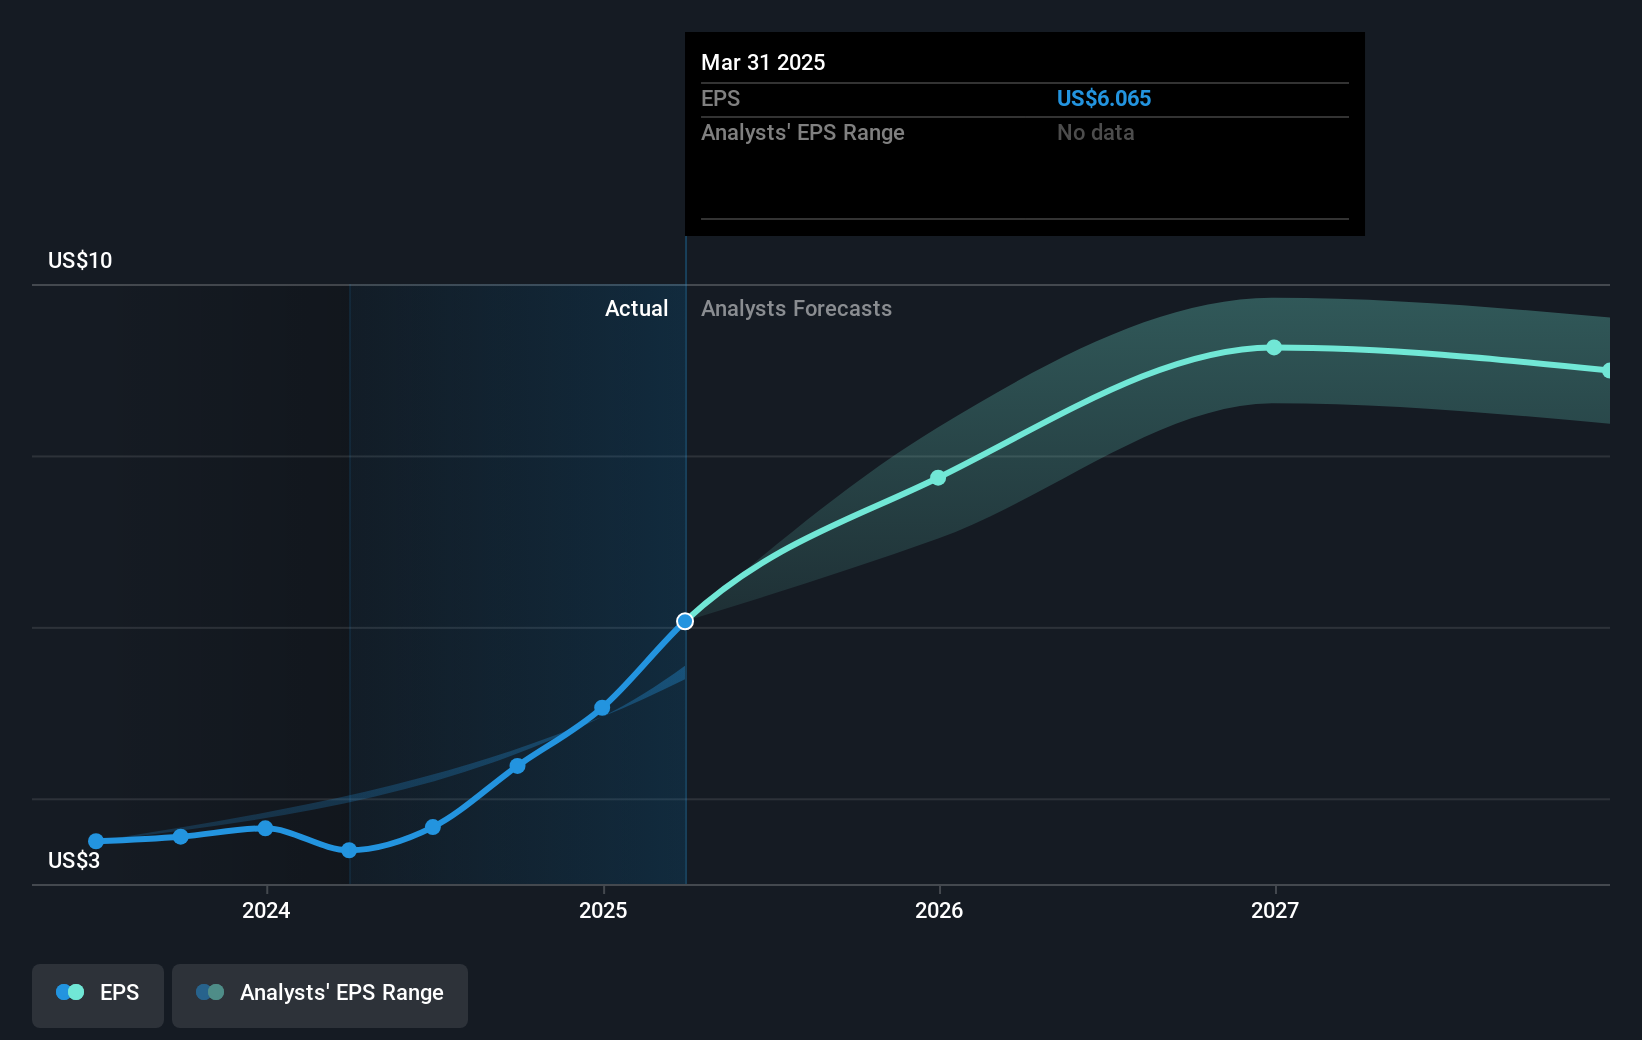Click the US$6.065 EPS value in tooltip
1642x1040 pixels.
(1104, 98)
